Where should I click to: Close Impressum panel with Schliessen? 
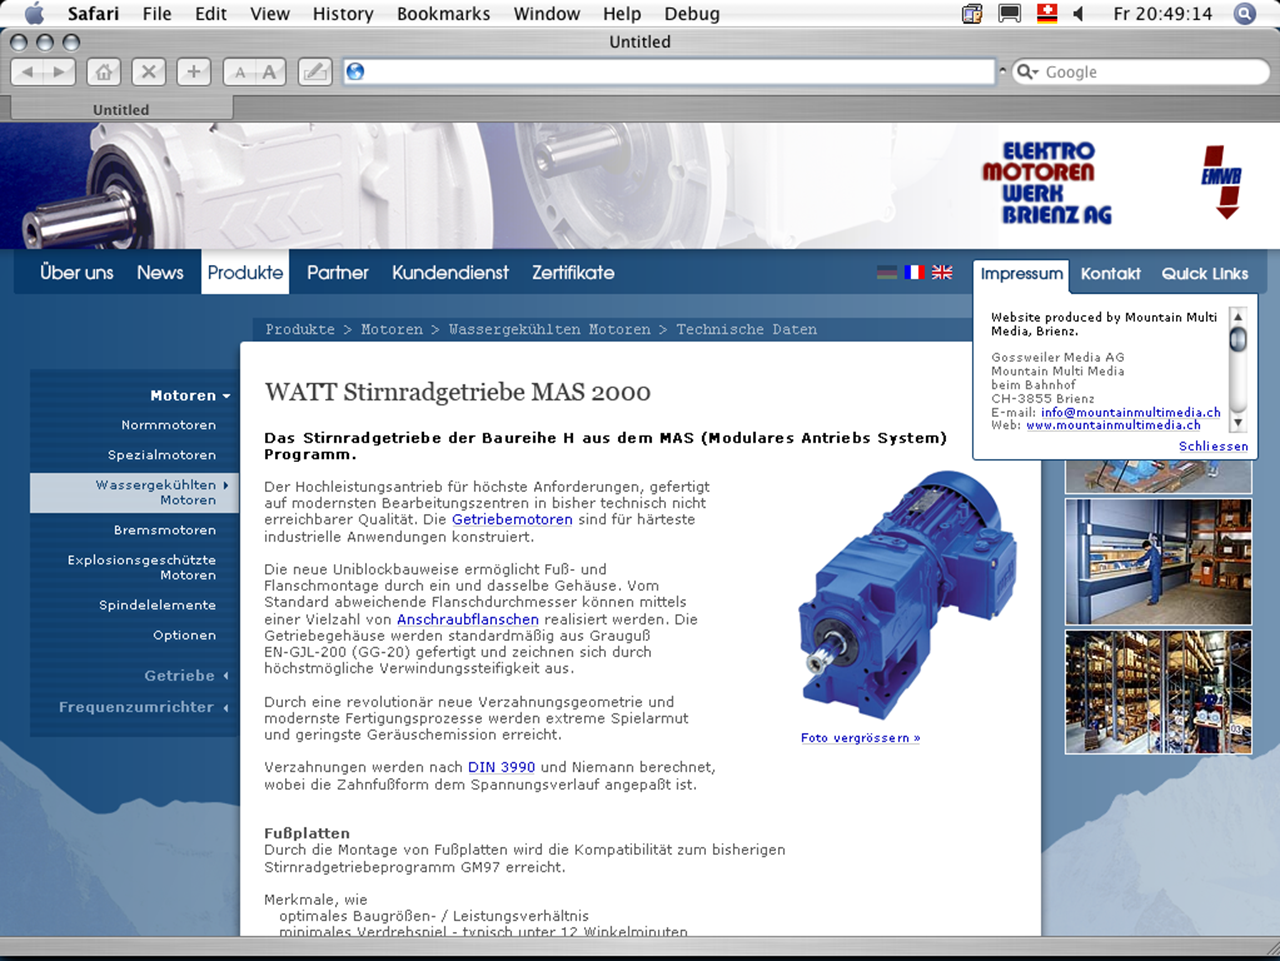point(1213,446)
